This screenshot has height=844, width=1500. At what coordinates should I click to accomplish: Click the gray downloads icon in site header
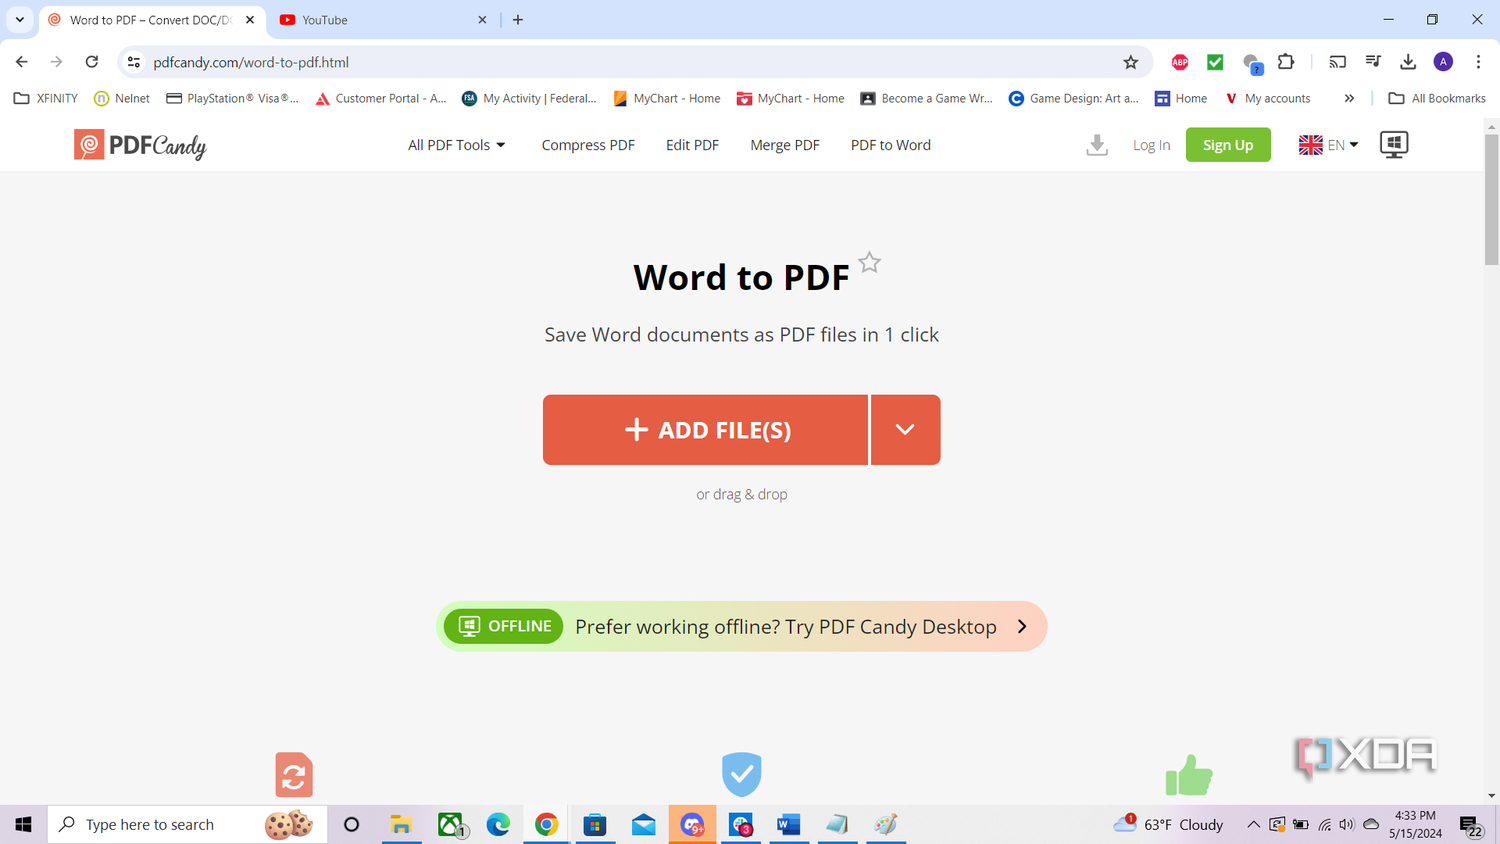click(x=1097, y=145)
